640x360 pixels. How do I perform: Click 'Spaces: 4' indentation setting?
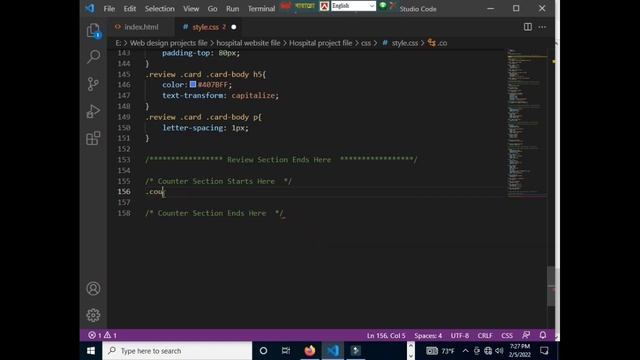pyautogui.click(x=428, y=336)
